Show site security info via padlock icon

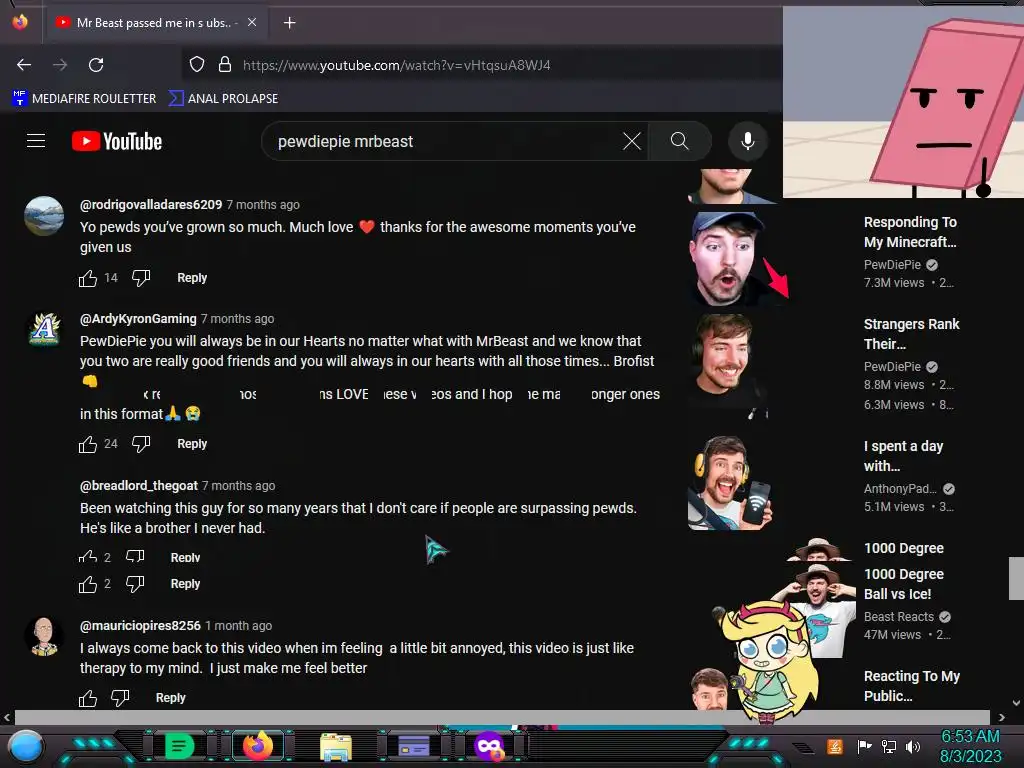point(225,65)
